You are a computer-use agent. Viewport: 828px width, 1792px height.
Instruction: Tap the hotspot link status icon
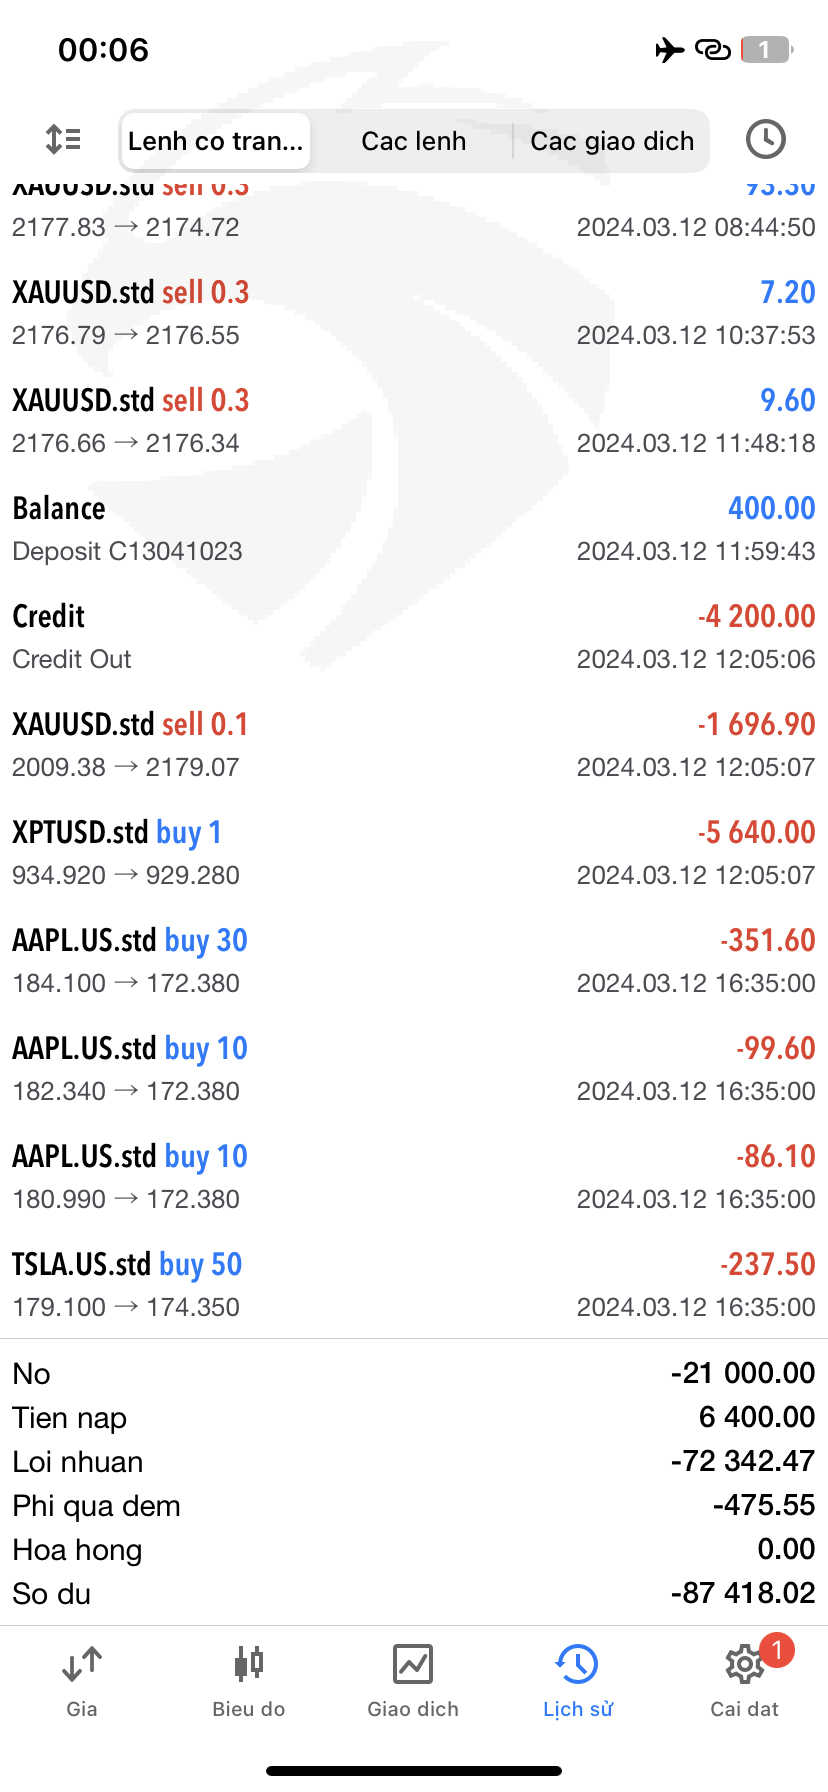pyautogui.click(x=712, y=49)
